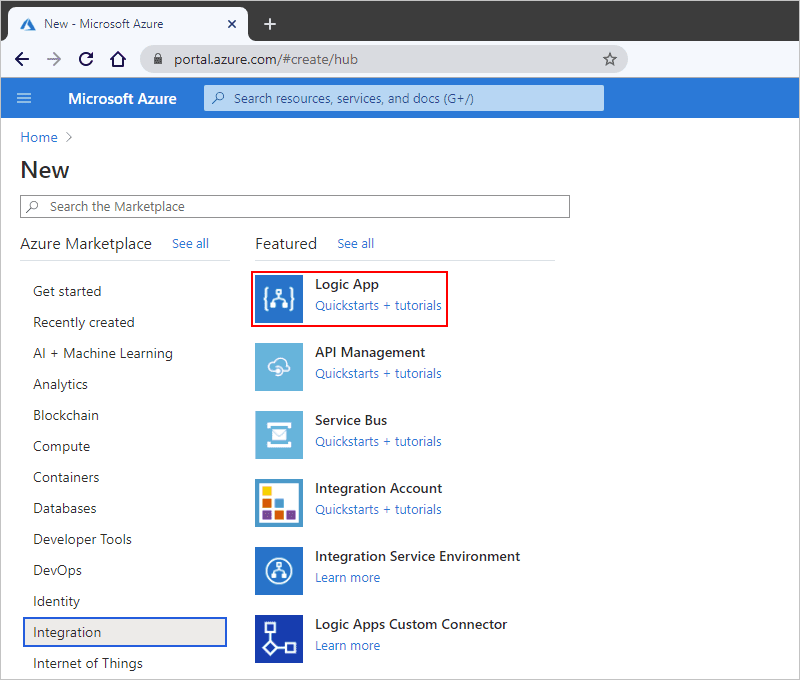This screenshot has width=800, height=680.
Task: Open Integration Account Quickstarts + tutorials
Action: (x=378, y=509)
